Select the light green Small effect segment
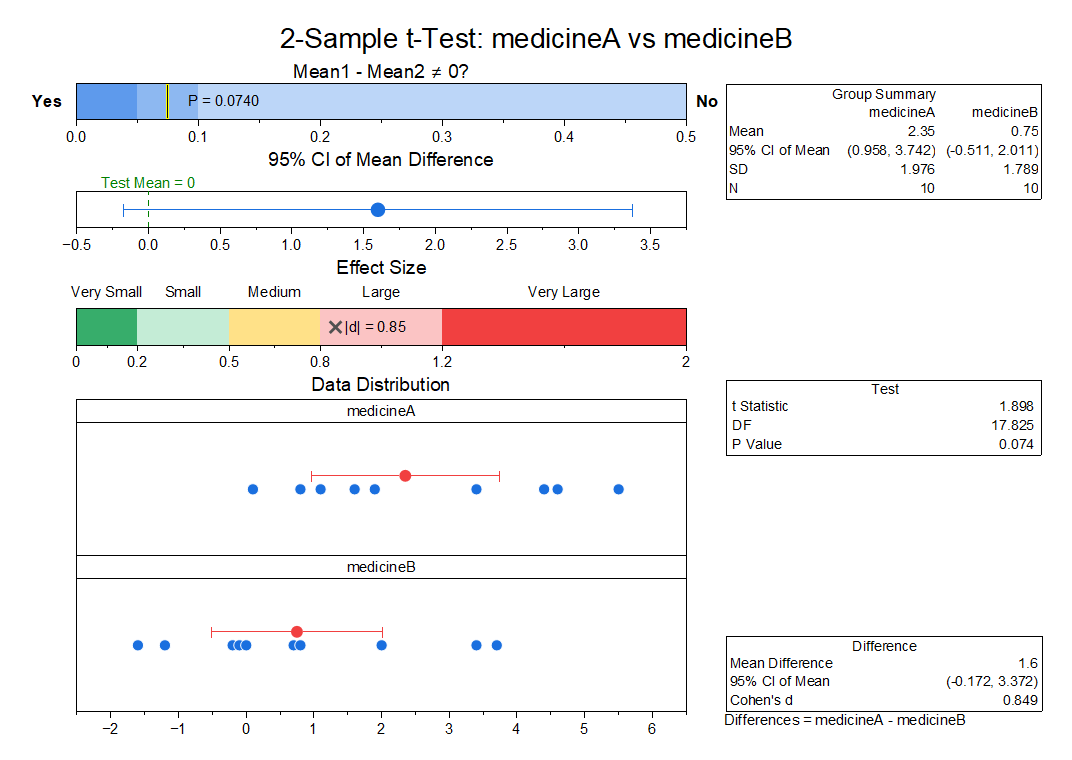This screenshot has height=760, width=1072. coord(183,327)
